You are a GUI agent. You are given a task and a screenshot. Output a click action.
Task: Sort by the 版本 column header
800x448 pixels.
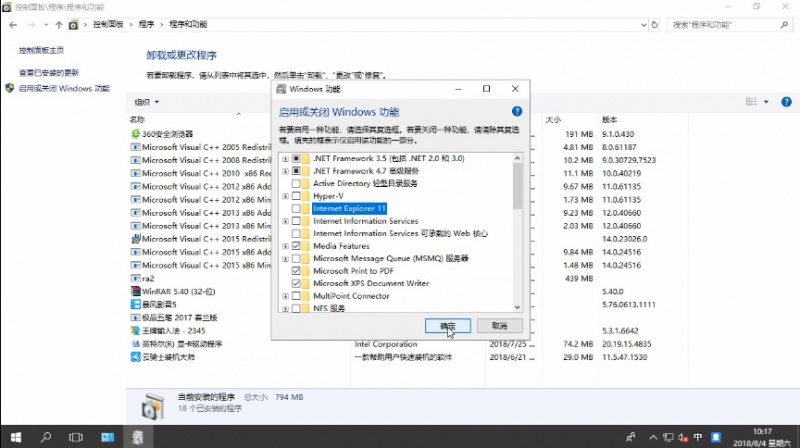click(x=609, y=119)
